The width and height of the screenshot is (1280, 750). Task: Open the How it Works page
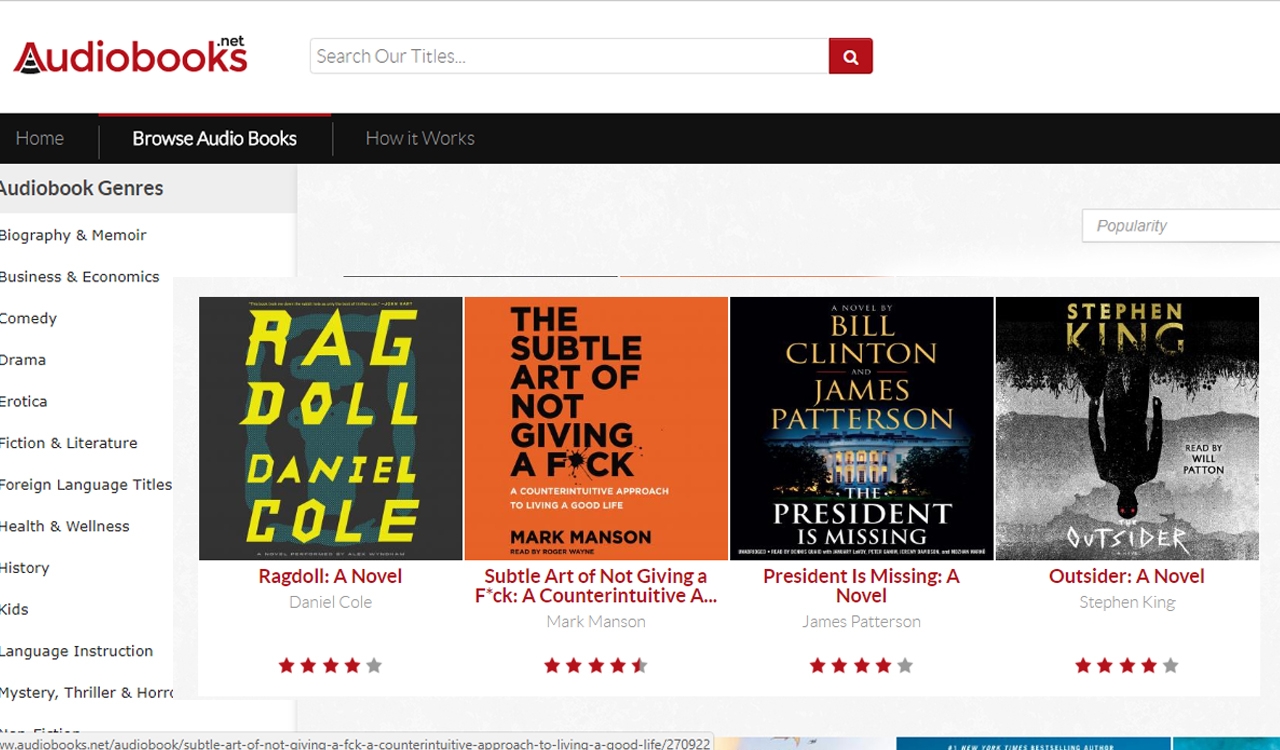tap(420, 138)
